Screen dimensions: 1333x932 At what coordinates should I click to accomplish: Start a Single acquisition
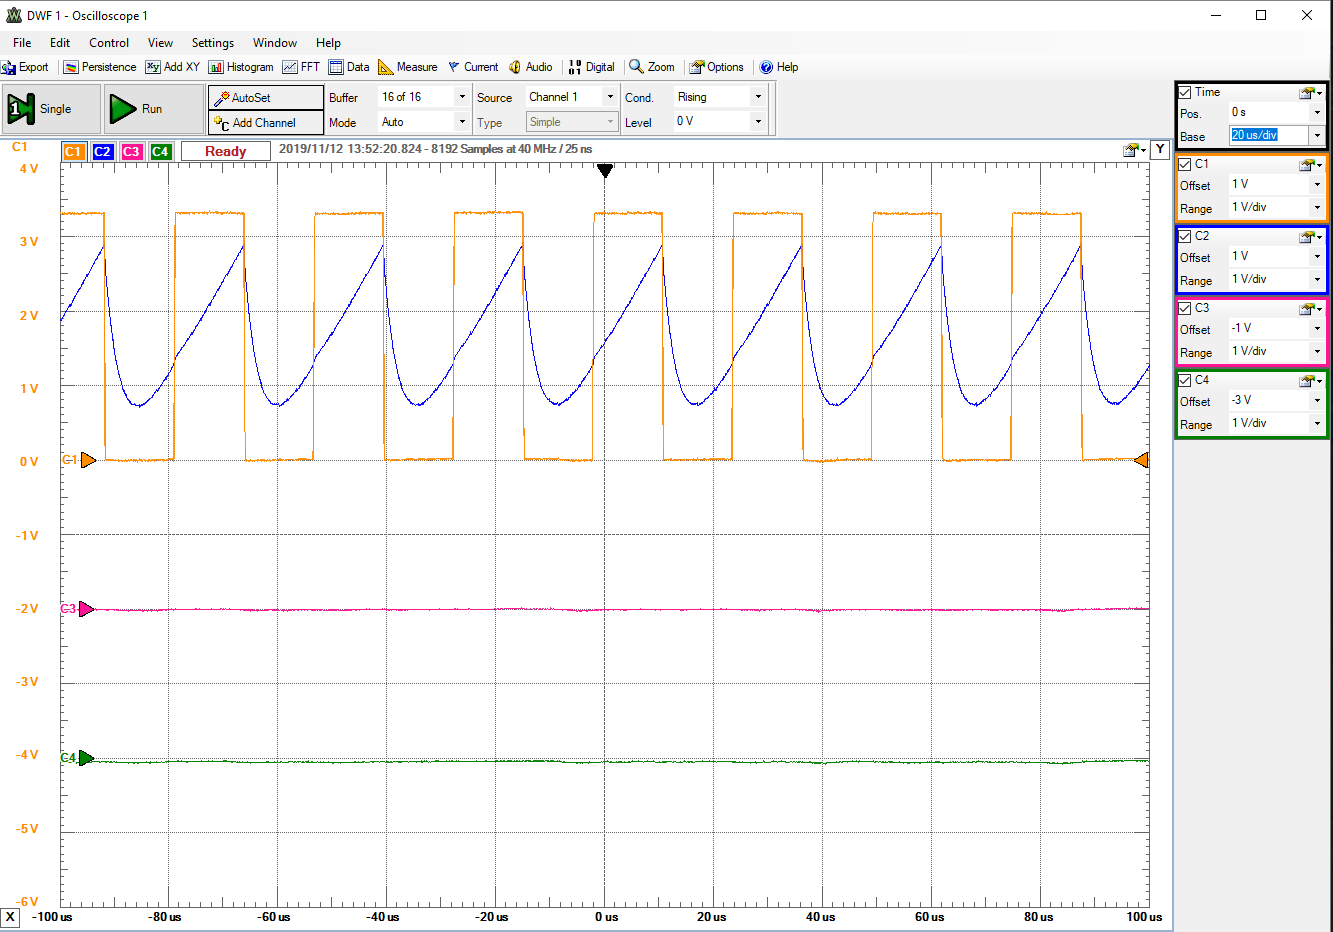(x=52, y=109)
